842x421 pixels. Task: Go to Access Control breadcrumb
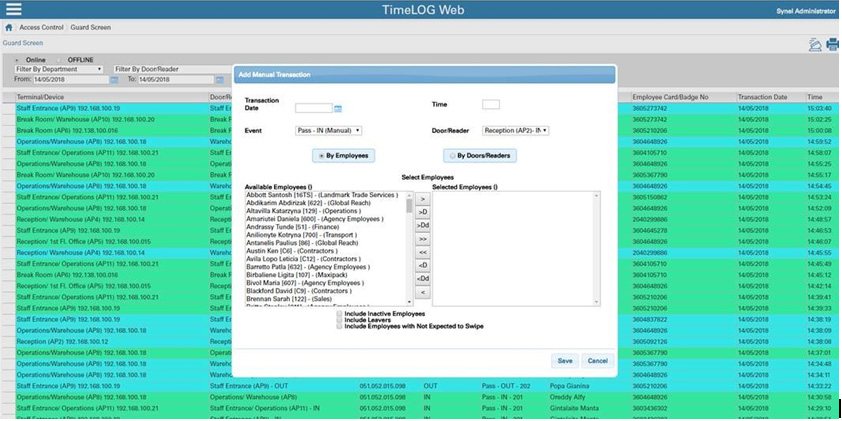click(41, 28)
